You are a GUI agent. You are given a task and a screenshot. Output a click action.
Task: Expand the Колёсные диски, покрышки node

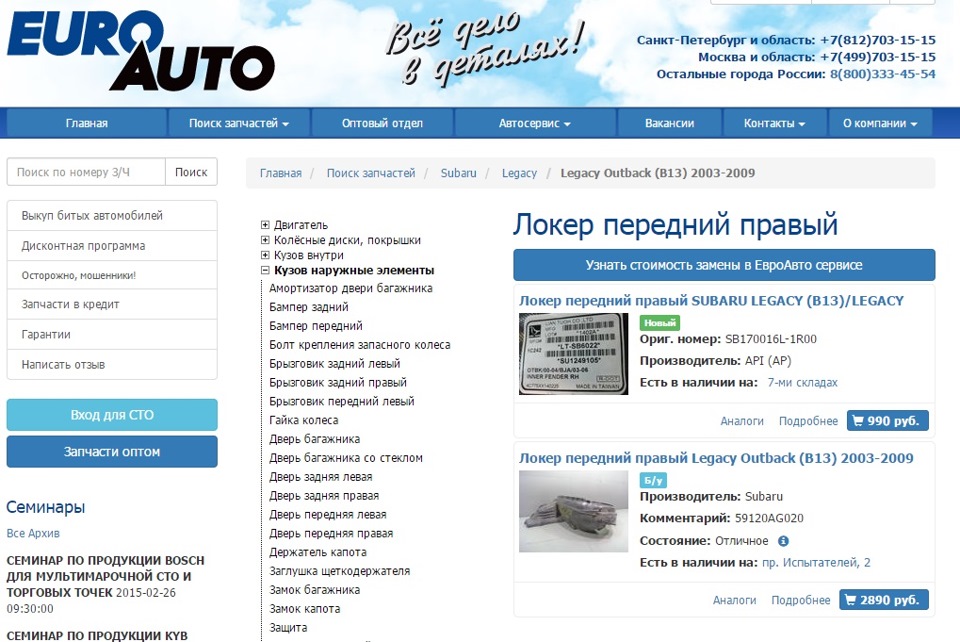pos(265,240)
